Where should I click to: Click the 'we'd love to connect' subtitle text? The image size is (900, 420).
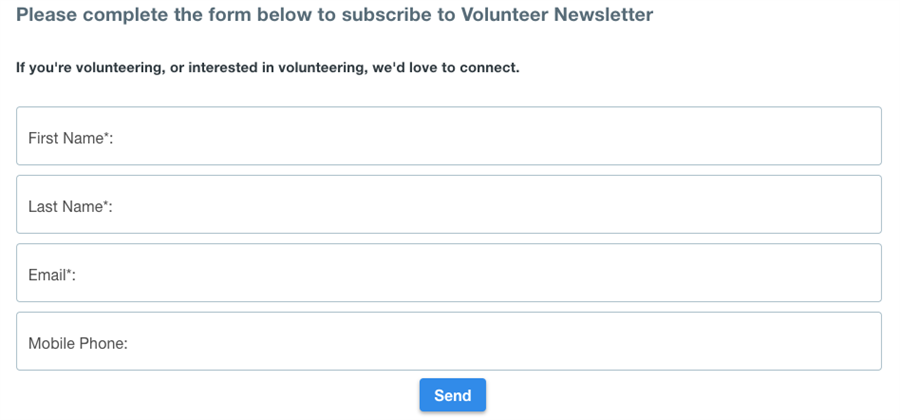pos(445,68)
